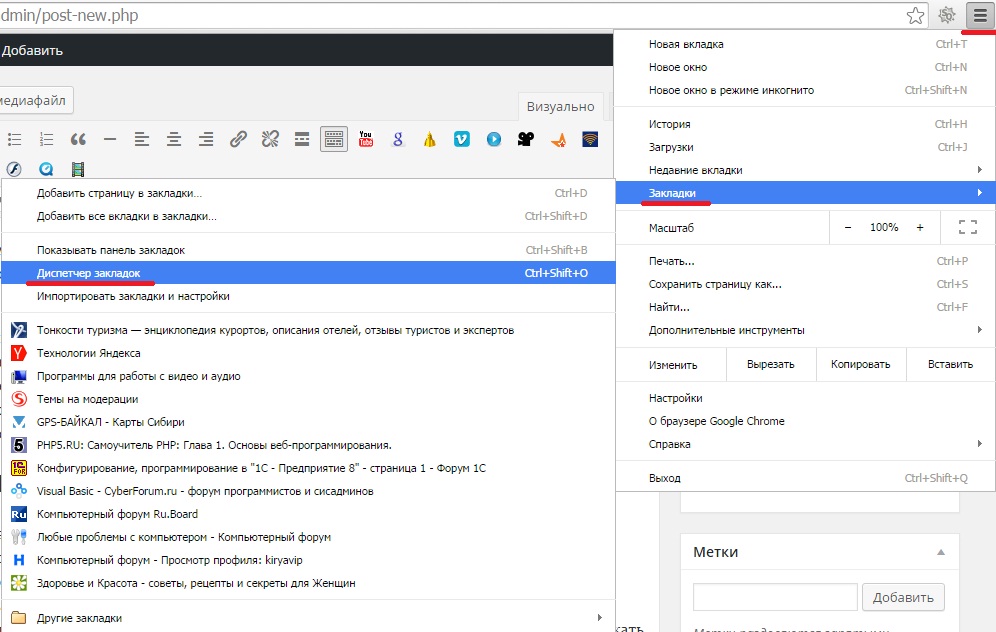Open the 'Технологии Яндекса' bookmark
Viewport: 996px width, 632px height.
click(x=89, y=353)
